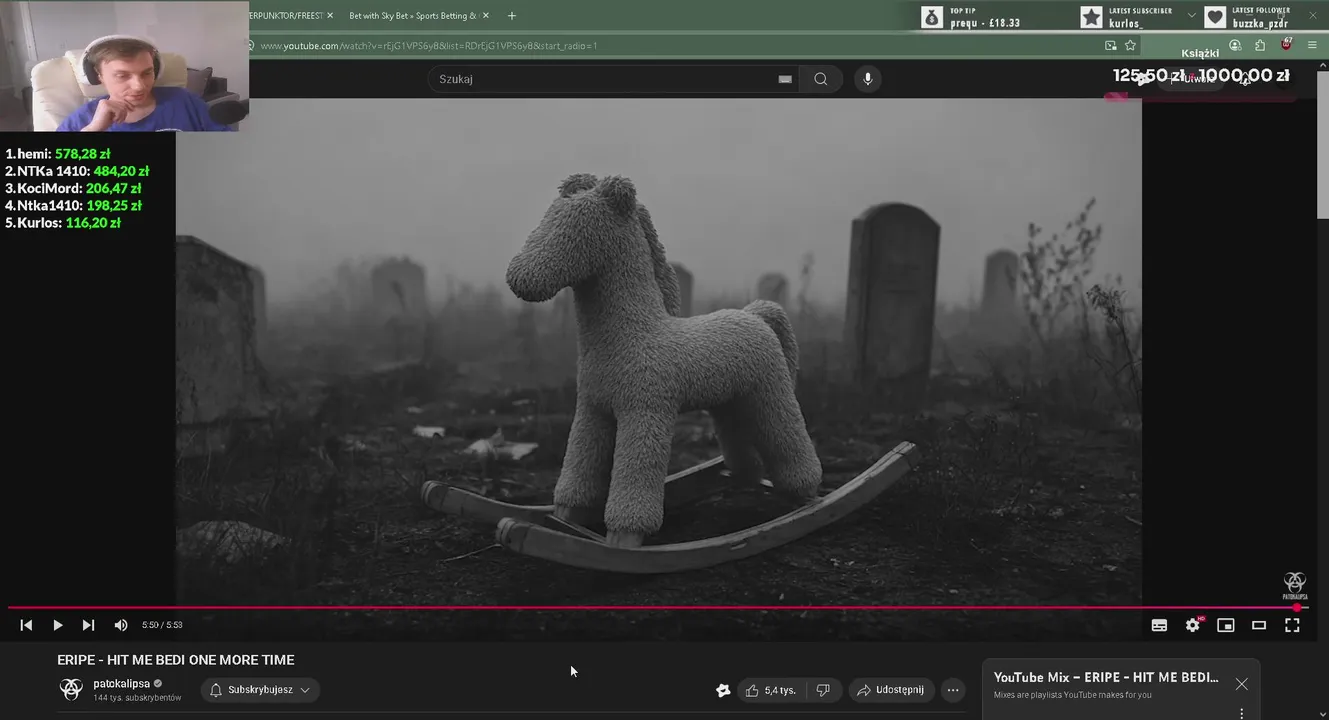Click the leaderboard entry 5.Kurlos: 116,20 zł
The image size is (1329, 720).
[x=63, y=223]
